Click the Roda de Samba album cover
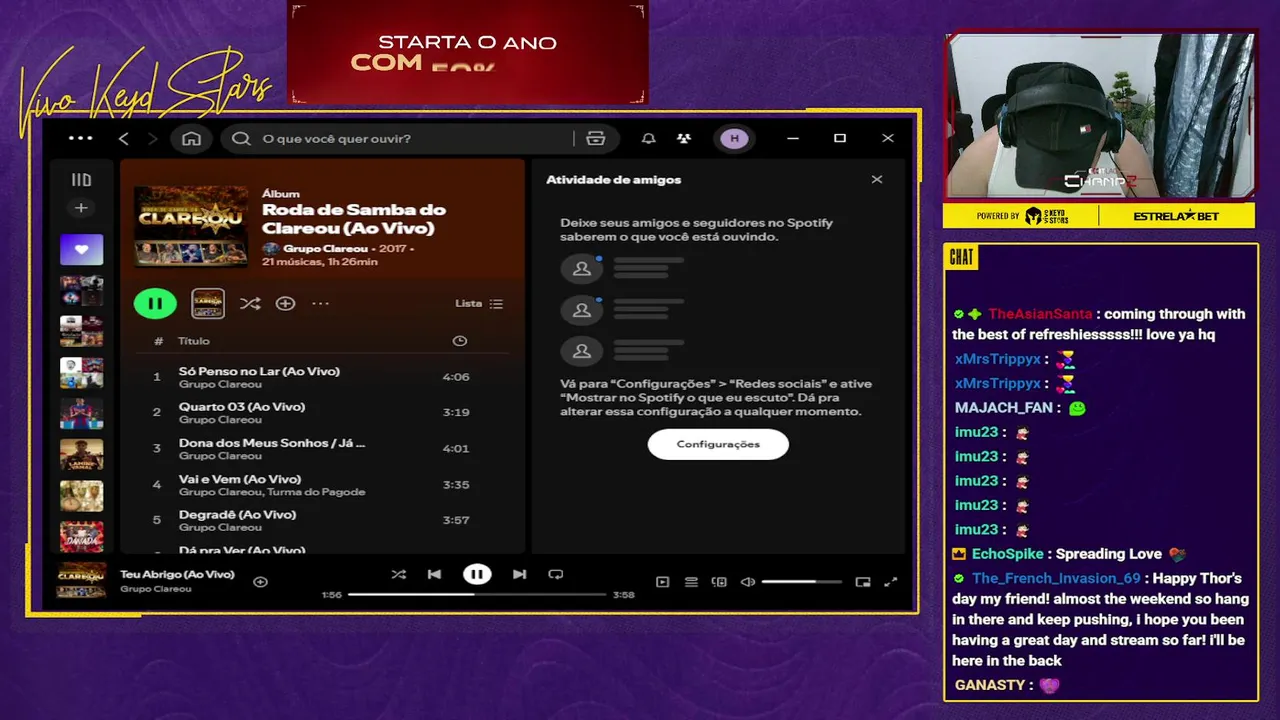 tap(191, 225)
